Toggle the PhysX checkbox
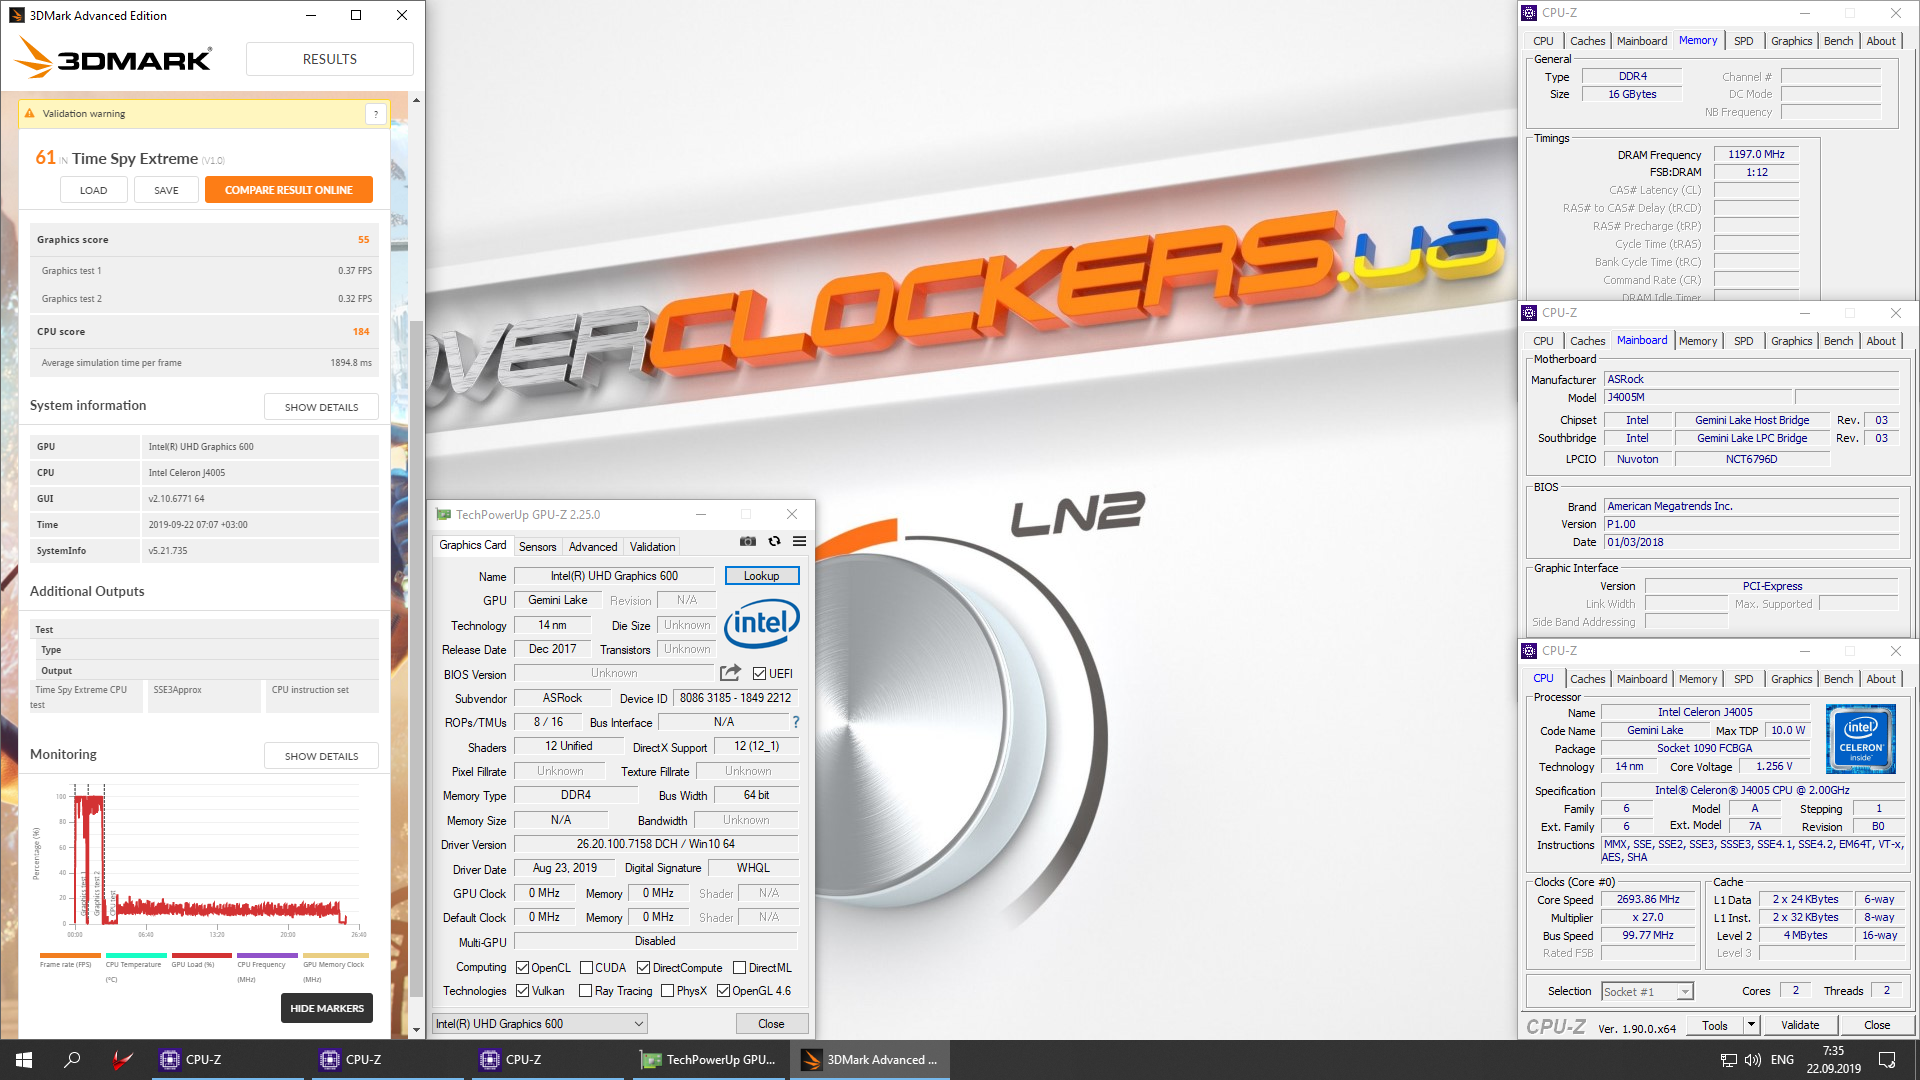Viewport: 1920px width, 1080px height. (667, 991)
